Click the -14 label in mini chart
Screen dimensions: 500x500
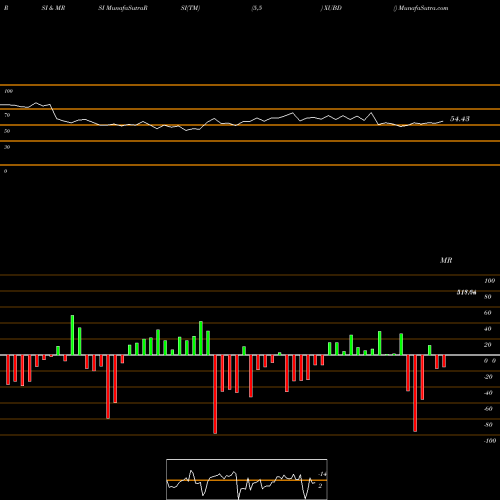[322, 474]
